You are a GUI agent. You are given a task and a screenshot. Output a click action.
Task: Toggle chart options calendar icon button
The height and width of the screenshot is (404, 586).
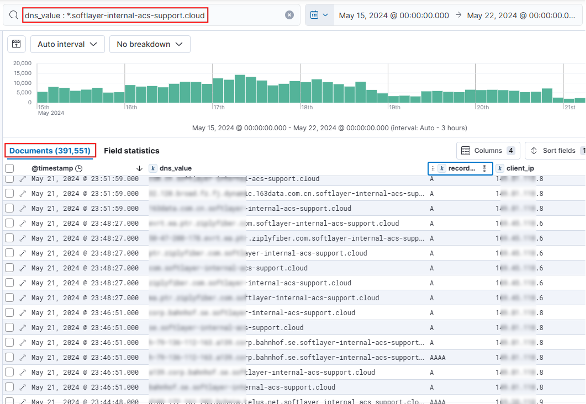tap(16, 44)
